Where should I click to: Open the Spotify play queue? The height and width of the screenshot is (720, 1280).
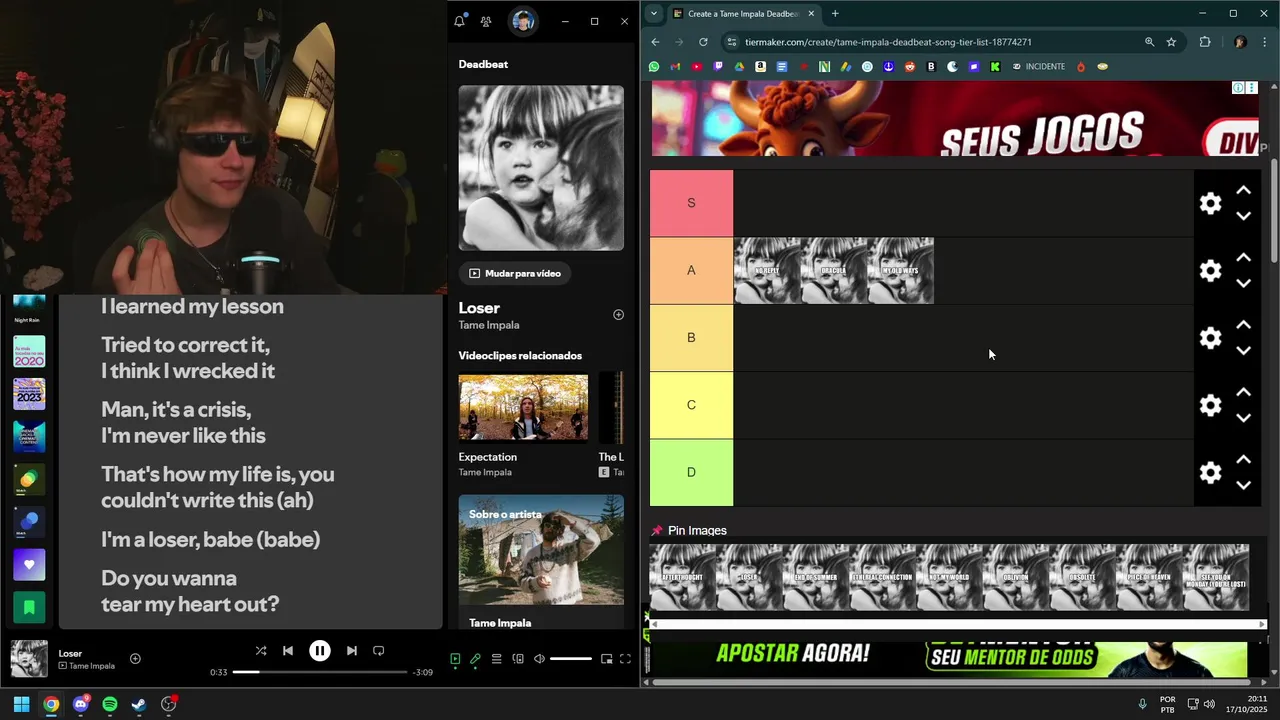coord(496,659)
